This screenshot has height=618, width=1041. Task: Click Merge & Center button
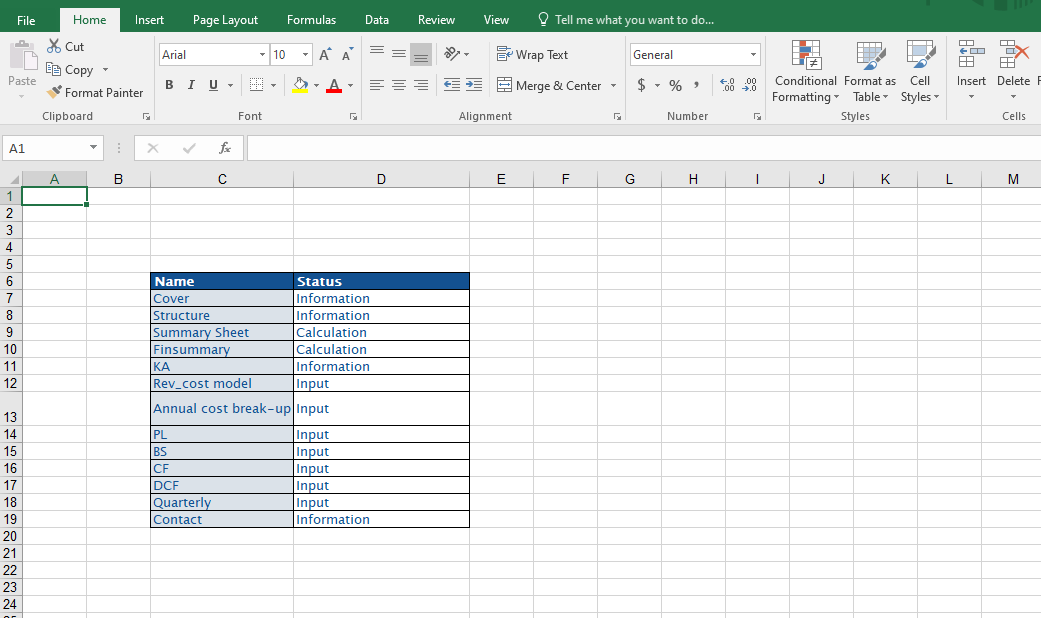click(549, 85)
